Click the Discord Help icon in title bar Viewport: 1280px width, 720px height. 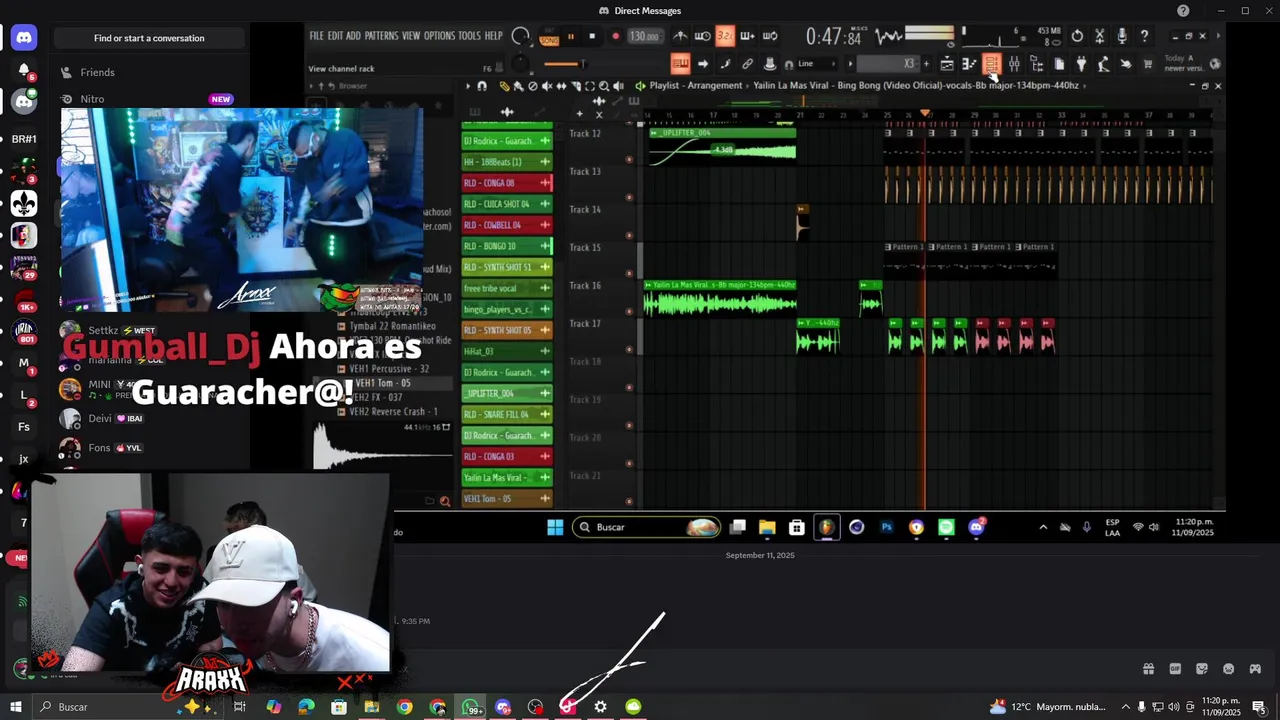point(1183,11)
